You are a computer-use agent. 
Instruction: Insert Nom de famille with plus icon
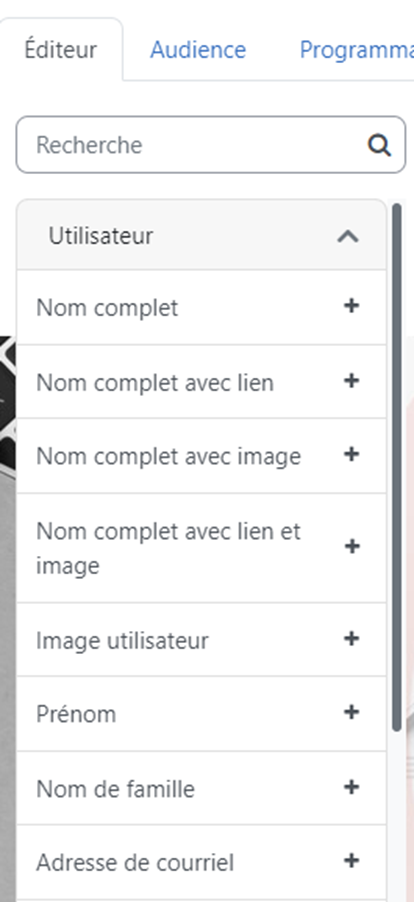pos(351,787)
